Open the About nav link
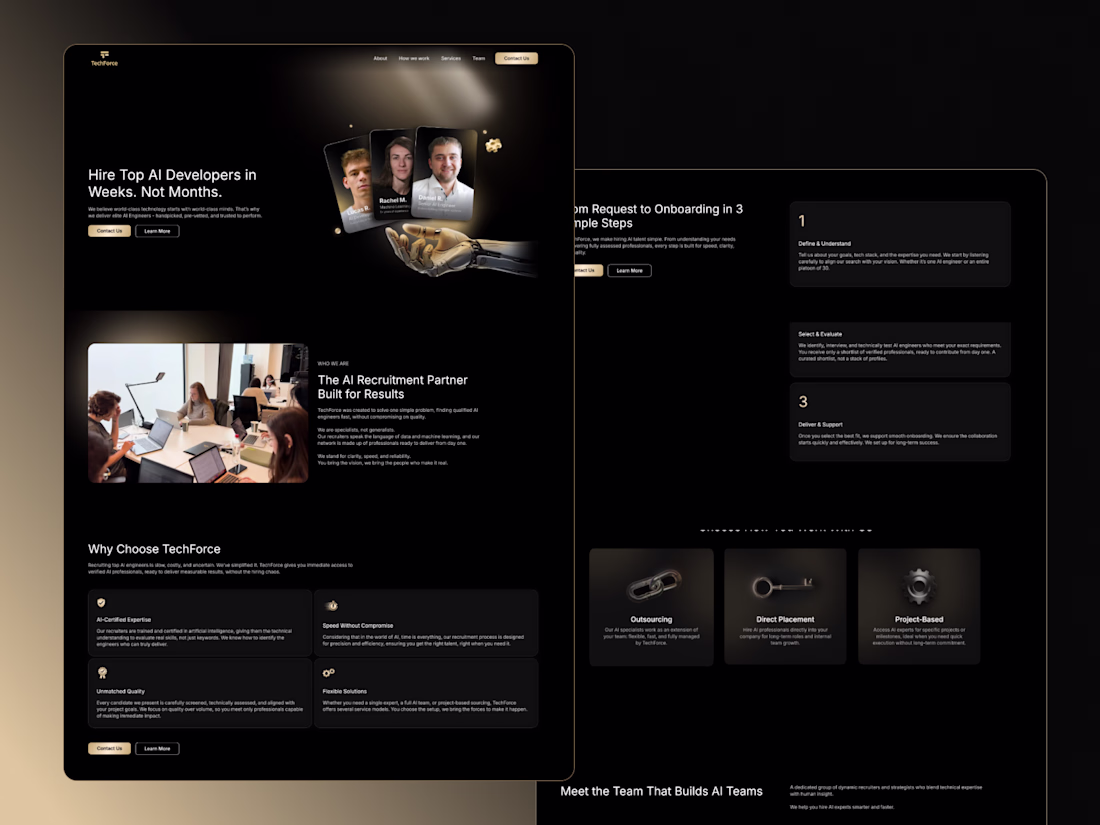 [x=380, y=58]
